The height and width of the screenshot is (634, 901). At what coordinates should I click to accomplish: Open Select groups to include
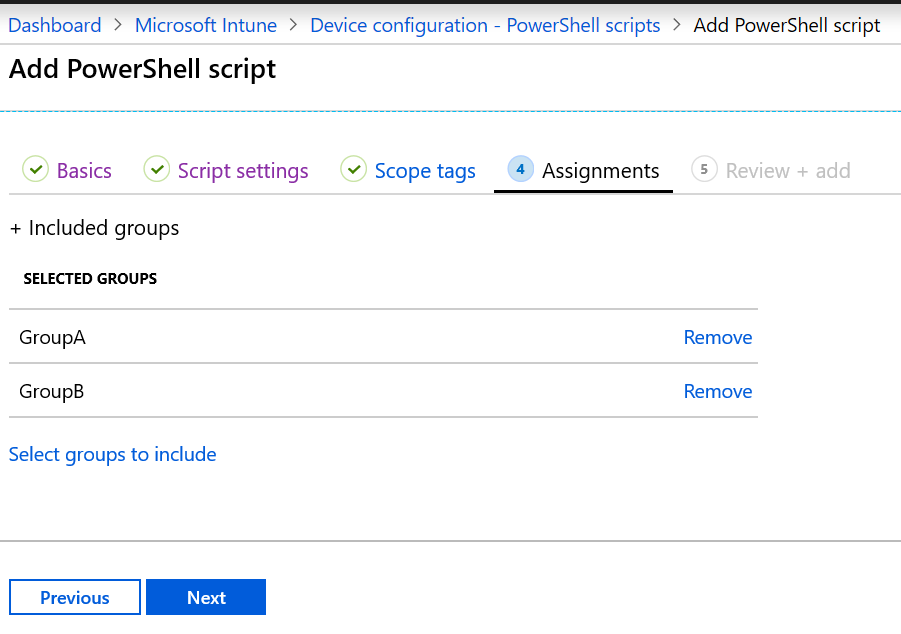[x=112, y=454]
